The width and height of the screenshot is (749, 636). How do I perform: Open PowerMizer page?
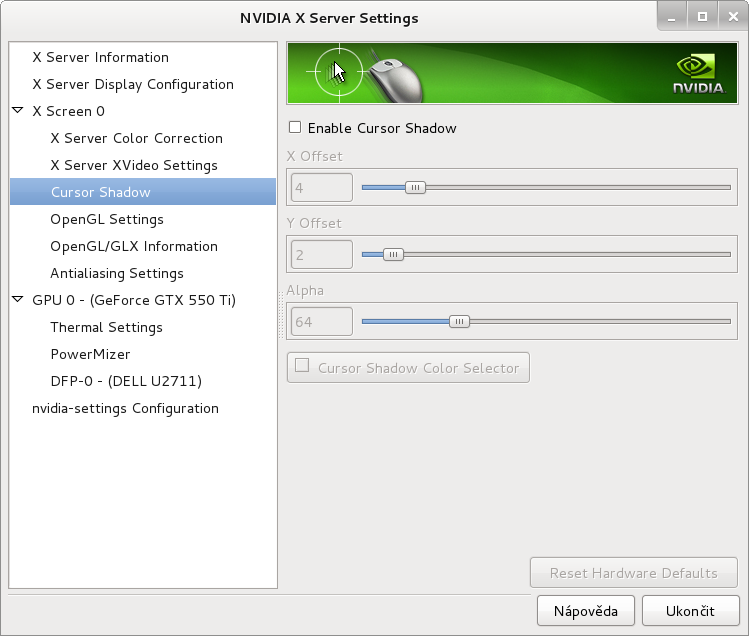90,355
